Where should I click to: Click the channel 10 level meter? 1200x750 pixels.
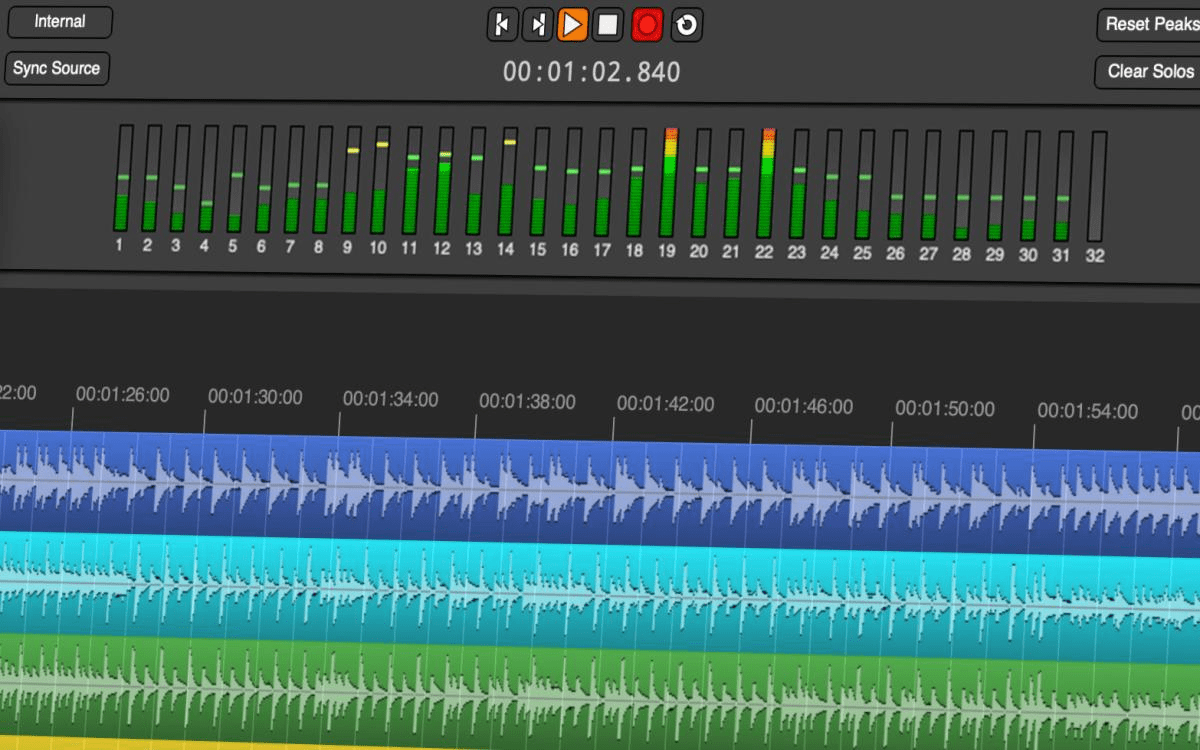381,180
